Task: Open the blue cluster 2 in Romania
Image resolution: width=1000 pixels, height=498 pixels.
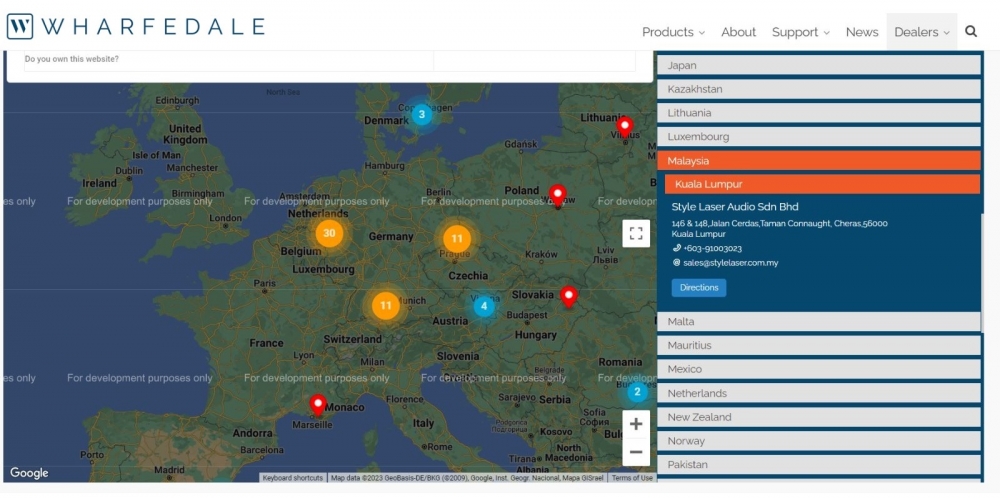Action: [x=637, y=392]
